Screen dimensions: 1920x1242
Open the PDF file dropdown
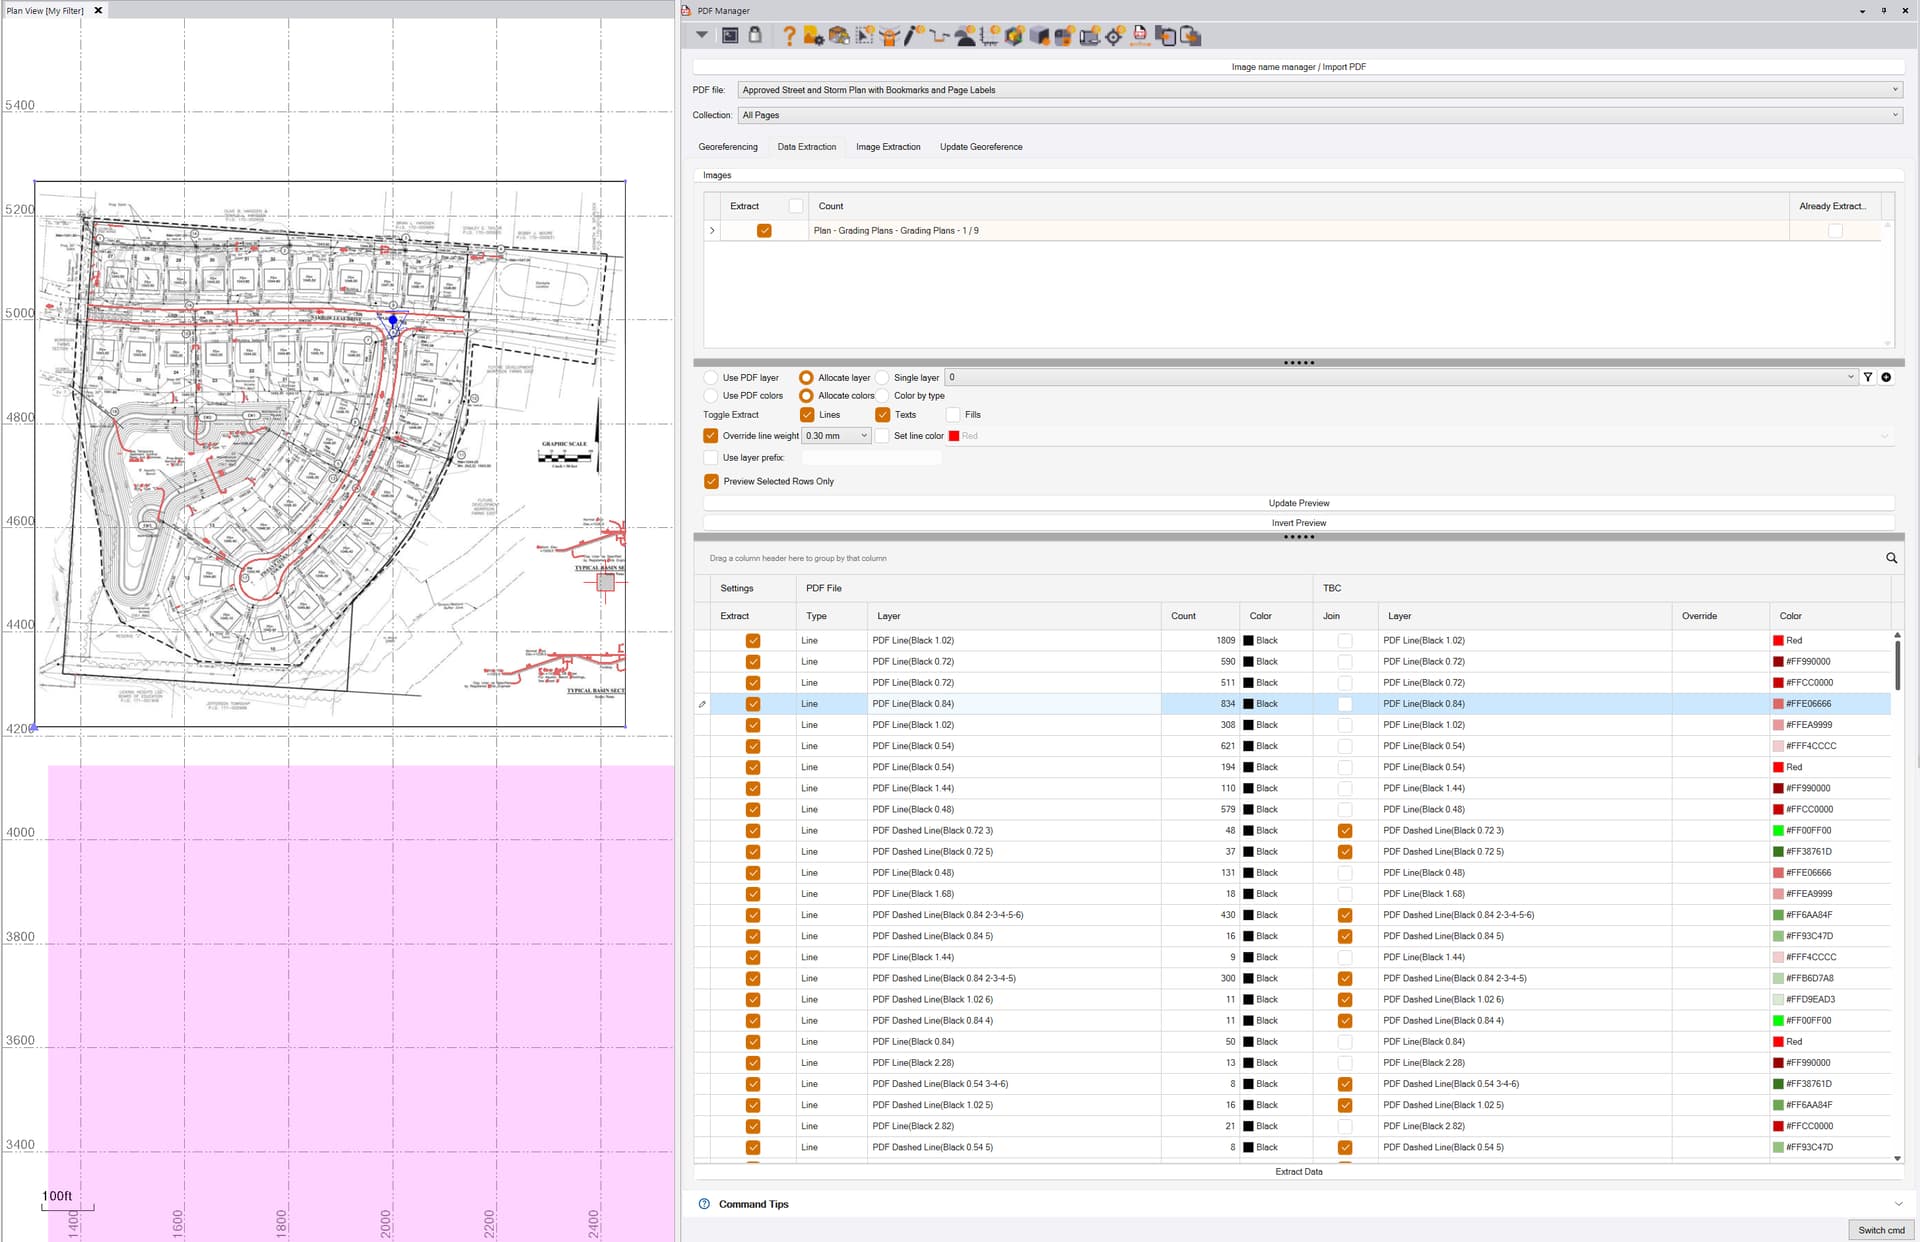pyautogui.click(x=1894, y=90)
